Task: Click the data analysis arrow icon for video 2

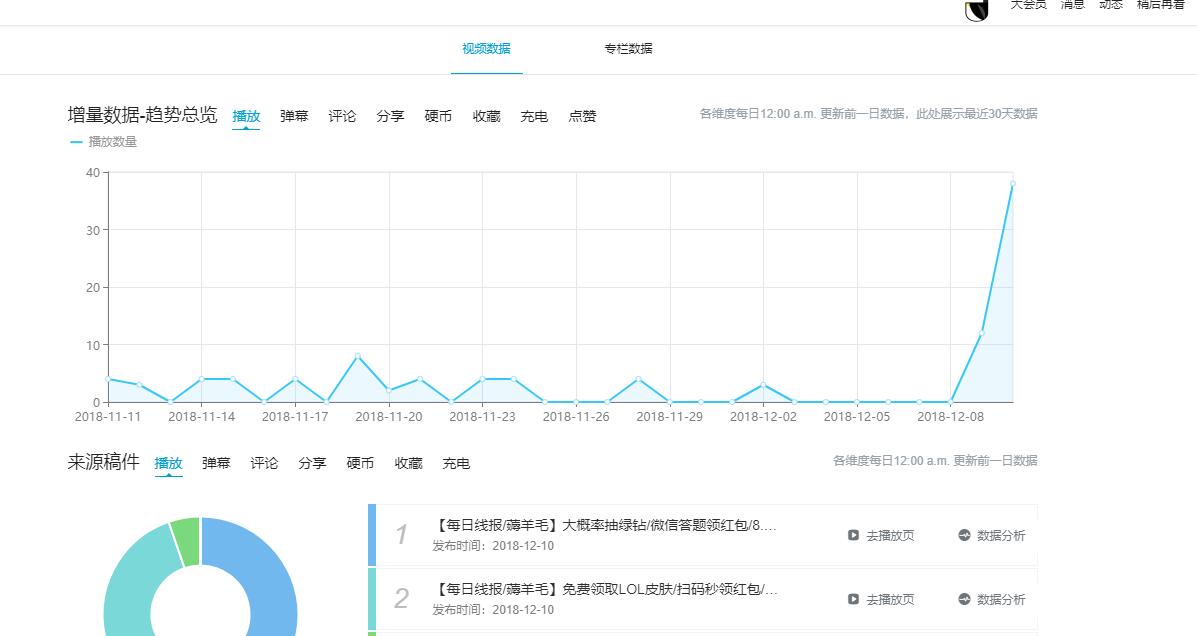Action: [964, 599]
